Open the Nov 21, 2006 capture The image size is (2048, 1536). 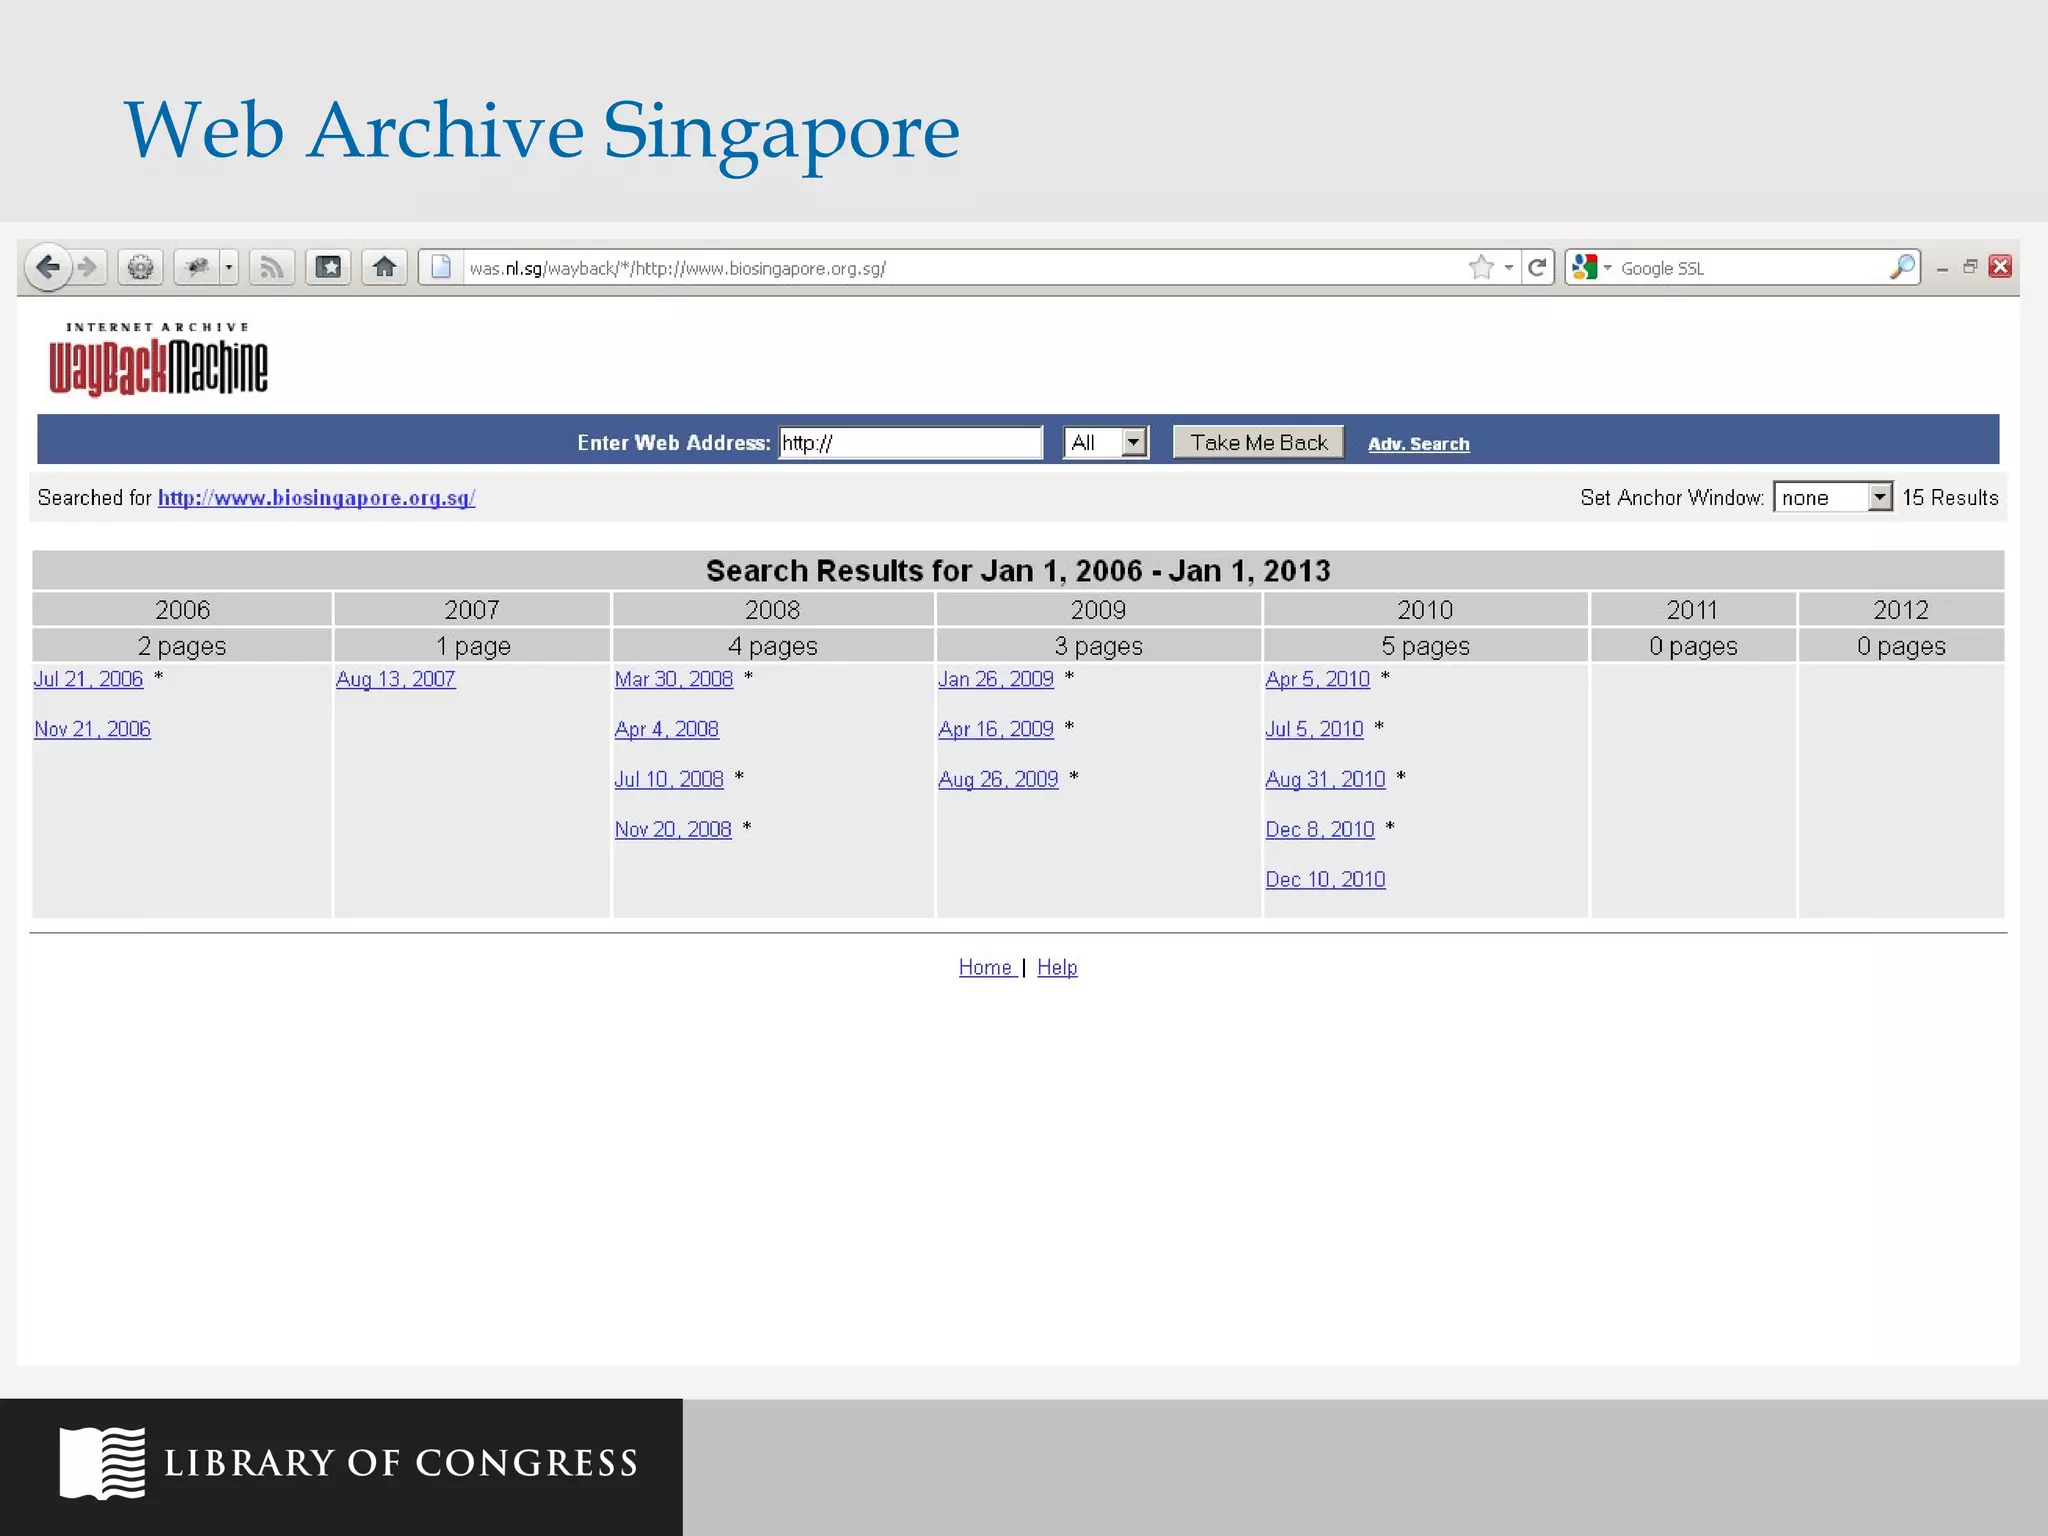tap(92, 729)
